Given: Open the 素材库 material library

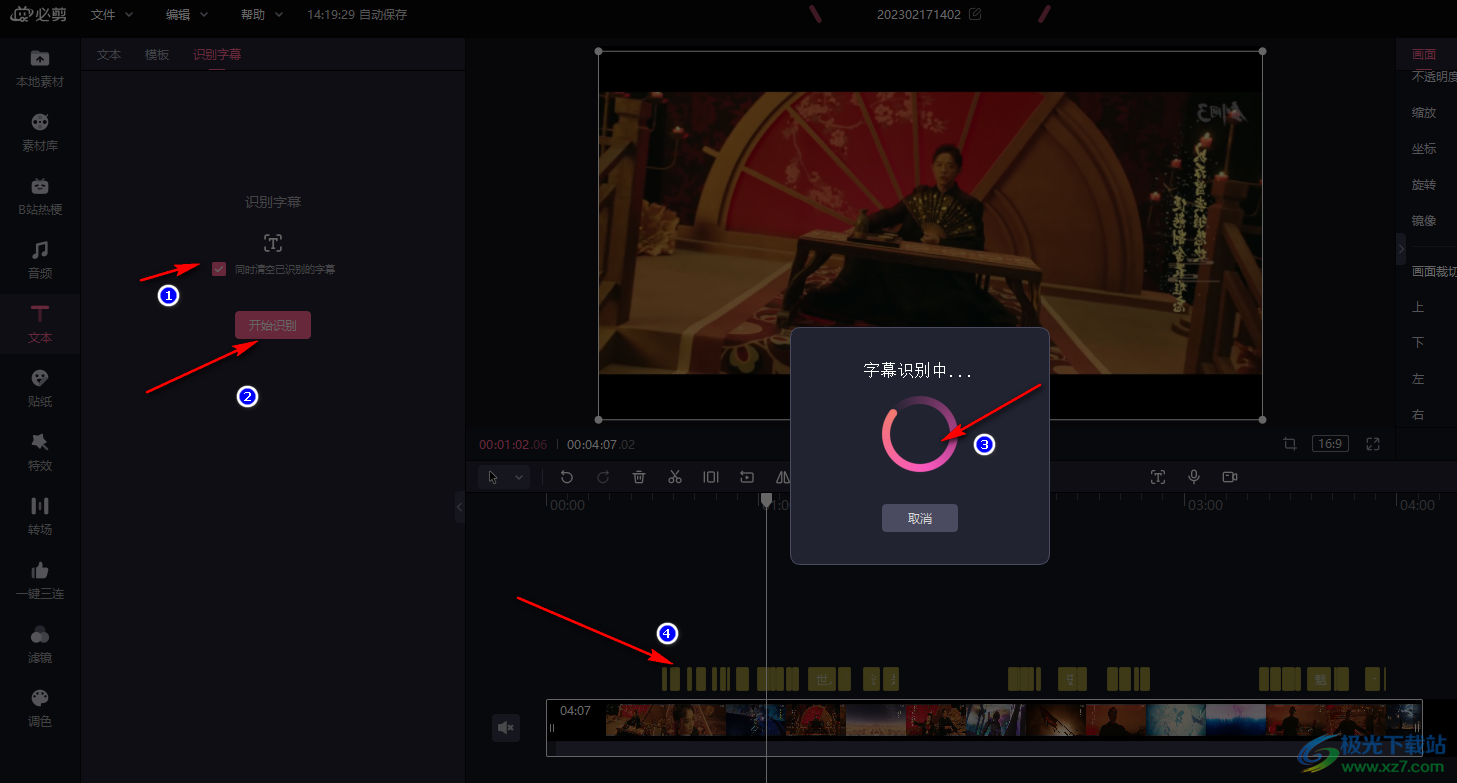Looking at the screenshot, I should click(x=40, y=132).
